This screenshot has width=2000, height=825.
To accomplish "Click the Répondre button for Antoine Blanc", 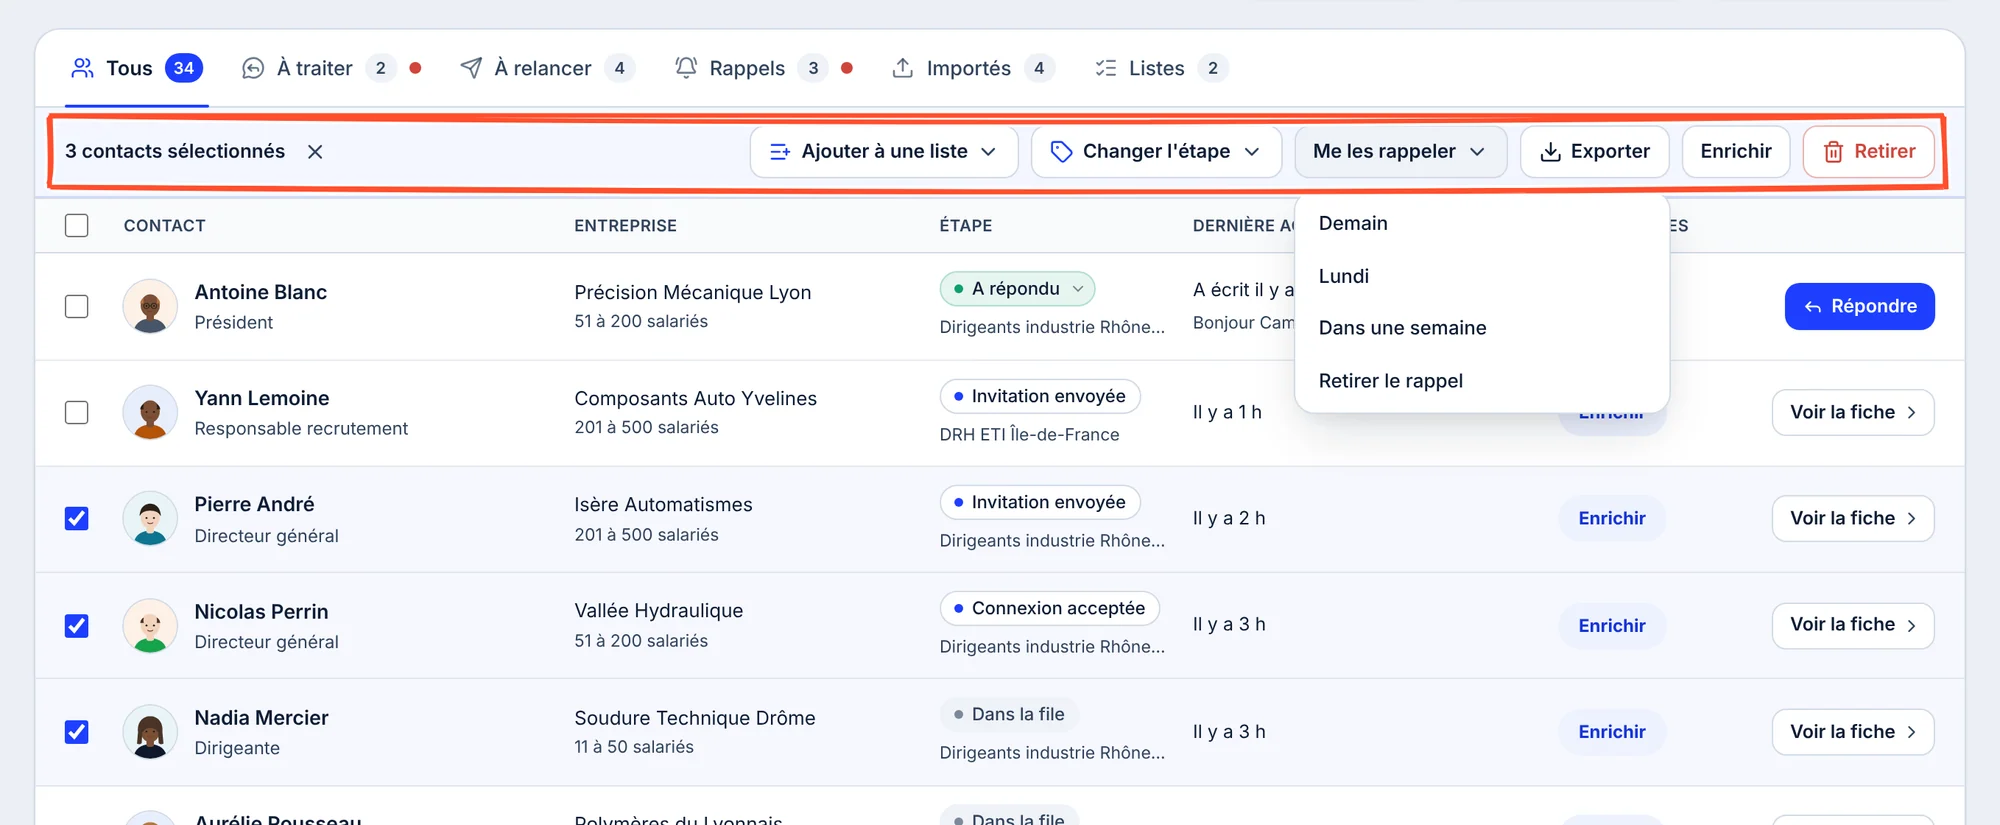I will pos(1859,306).
